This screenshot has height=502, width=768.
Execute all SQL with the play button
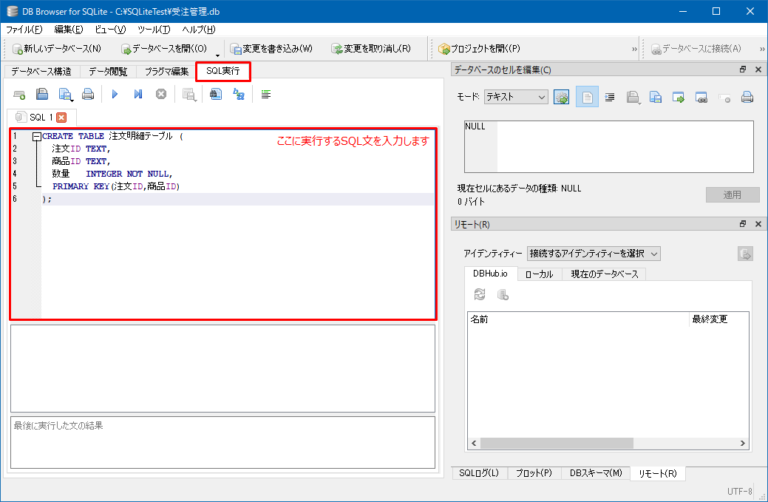coord(115,94)
